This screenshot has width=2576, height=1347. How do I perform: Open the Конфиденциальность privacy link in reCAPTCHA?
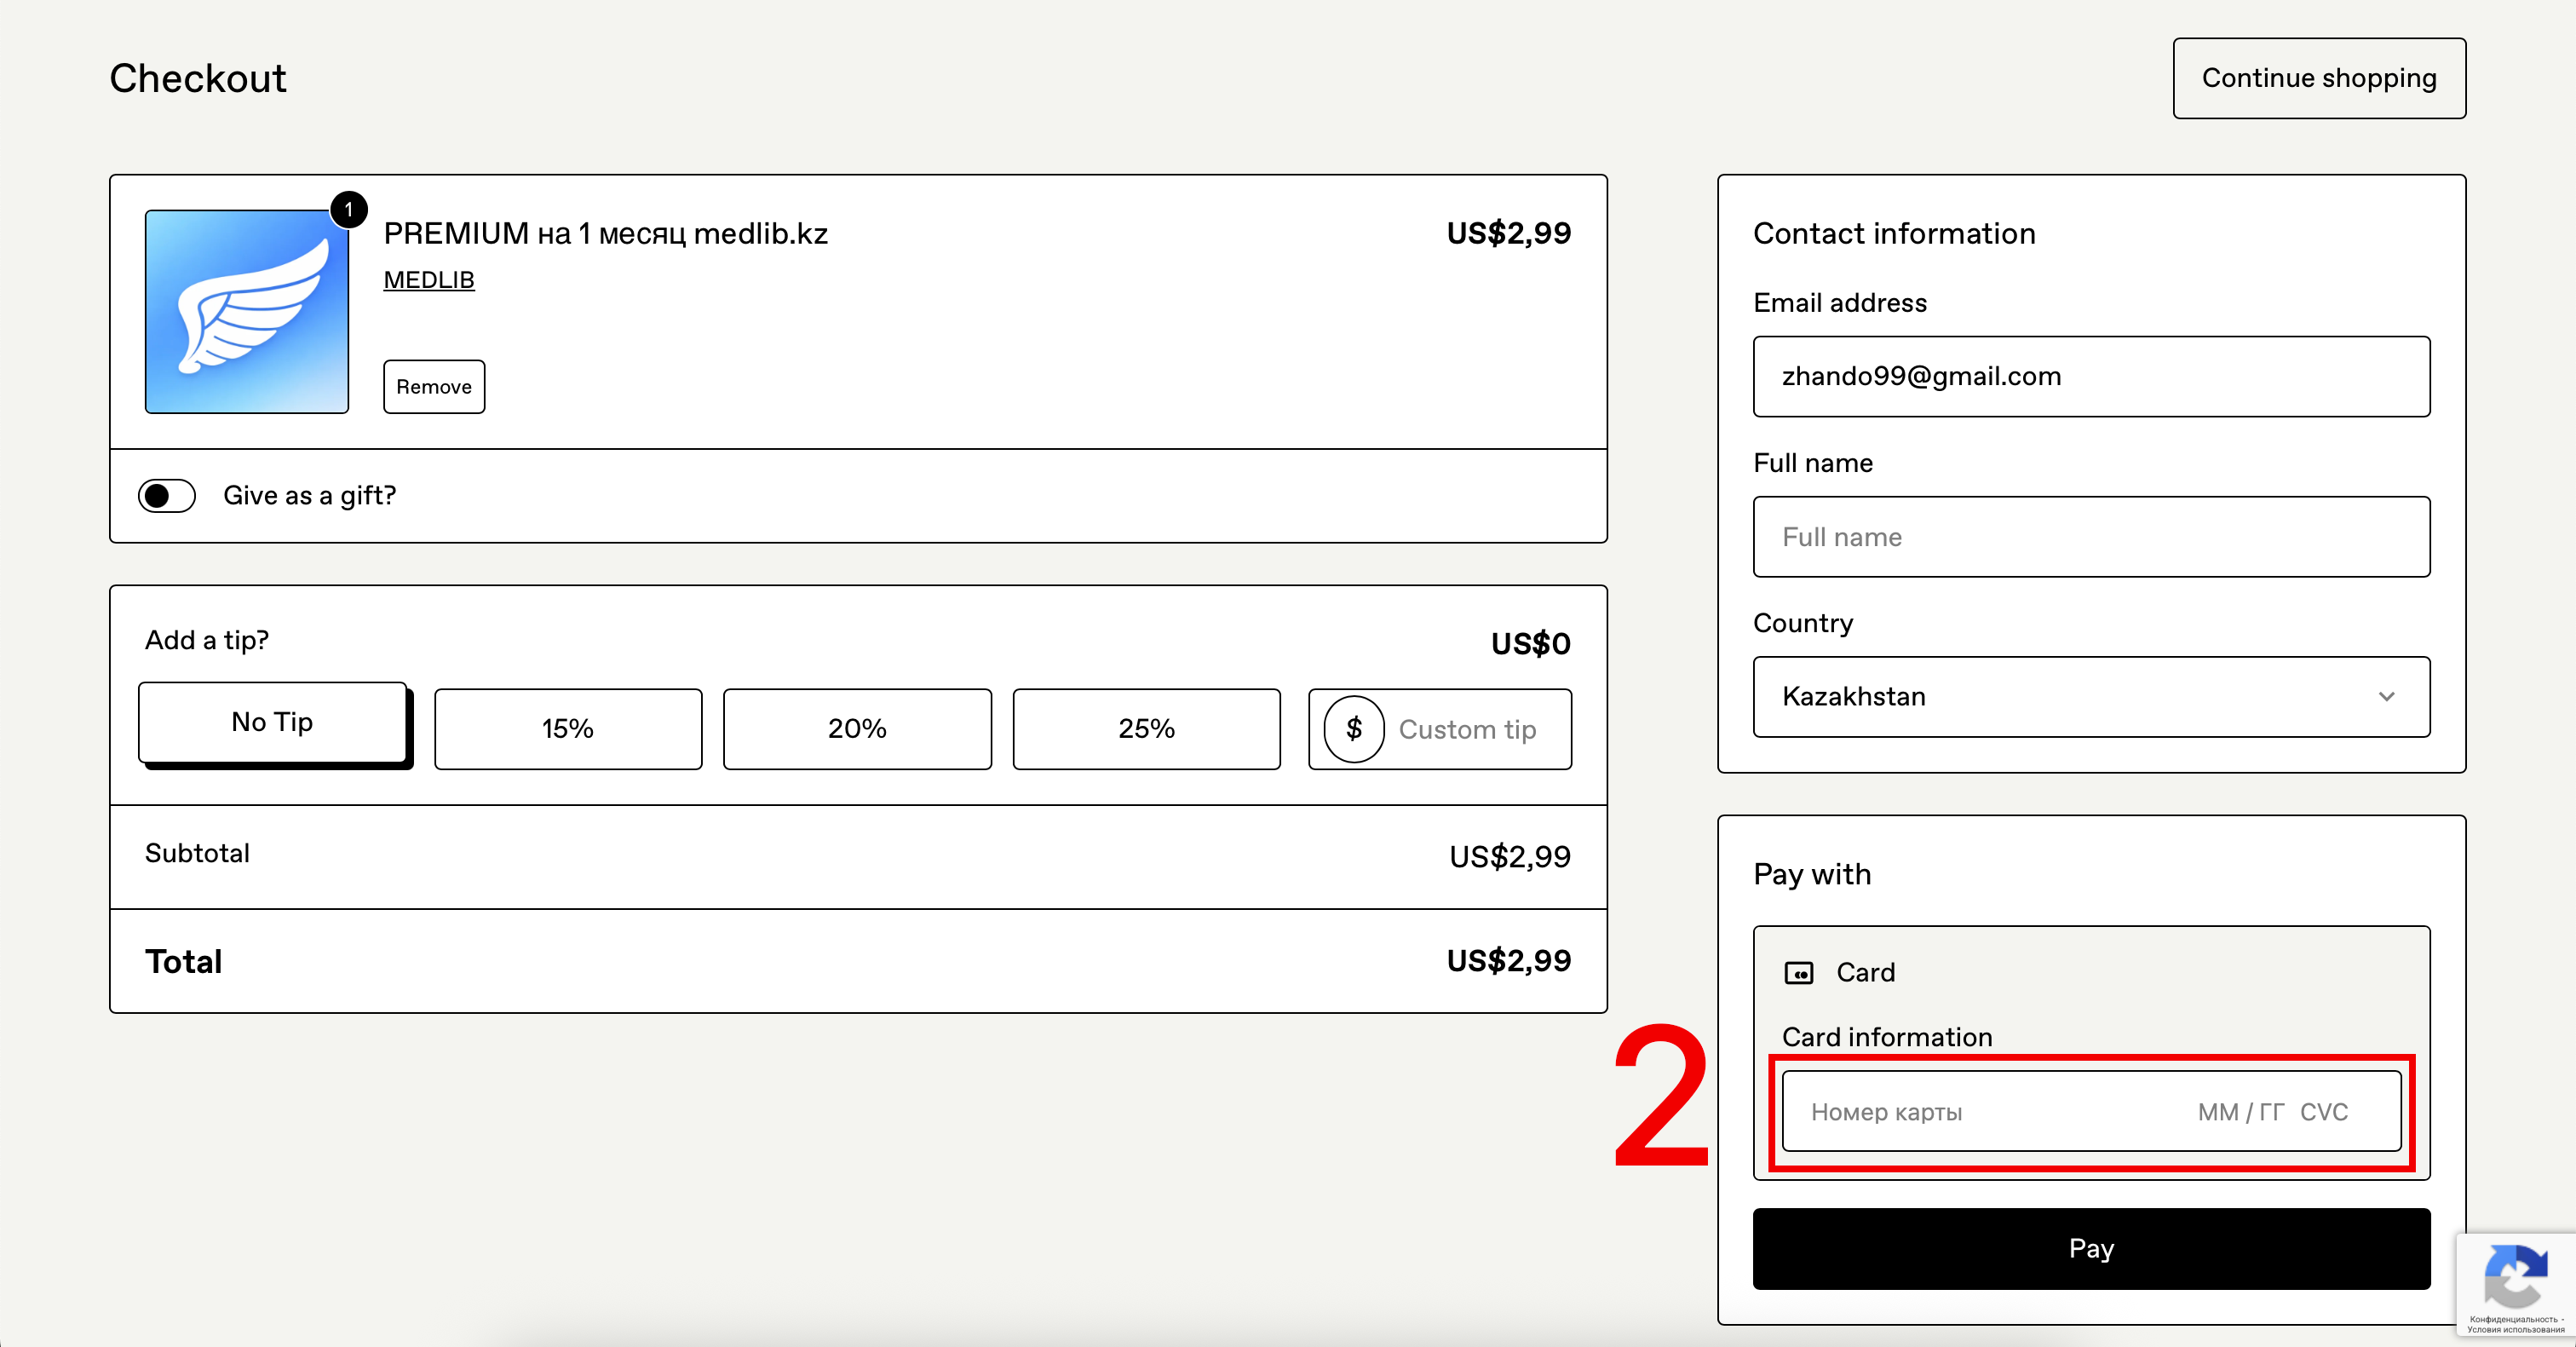(2514, 1319)
